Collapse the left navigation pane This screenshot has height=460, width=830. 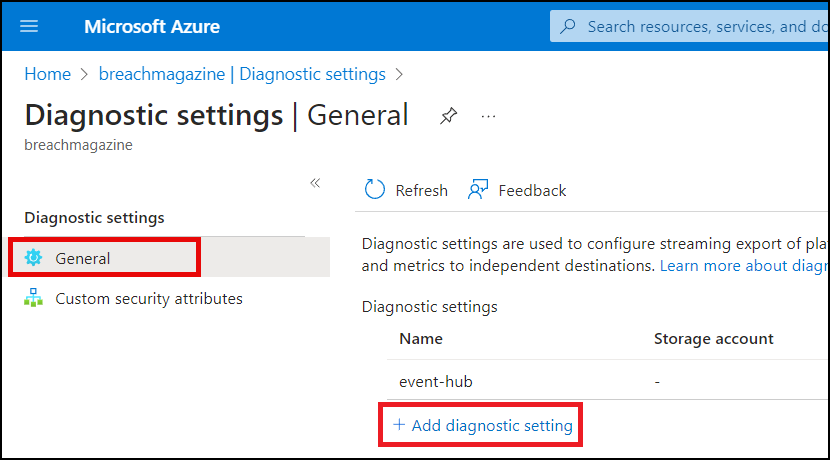pyautogui.click(x=315, y=183)
